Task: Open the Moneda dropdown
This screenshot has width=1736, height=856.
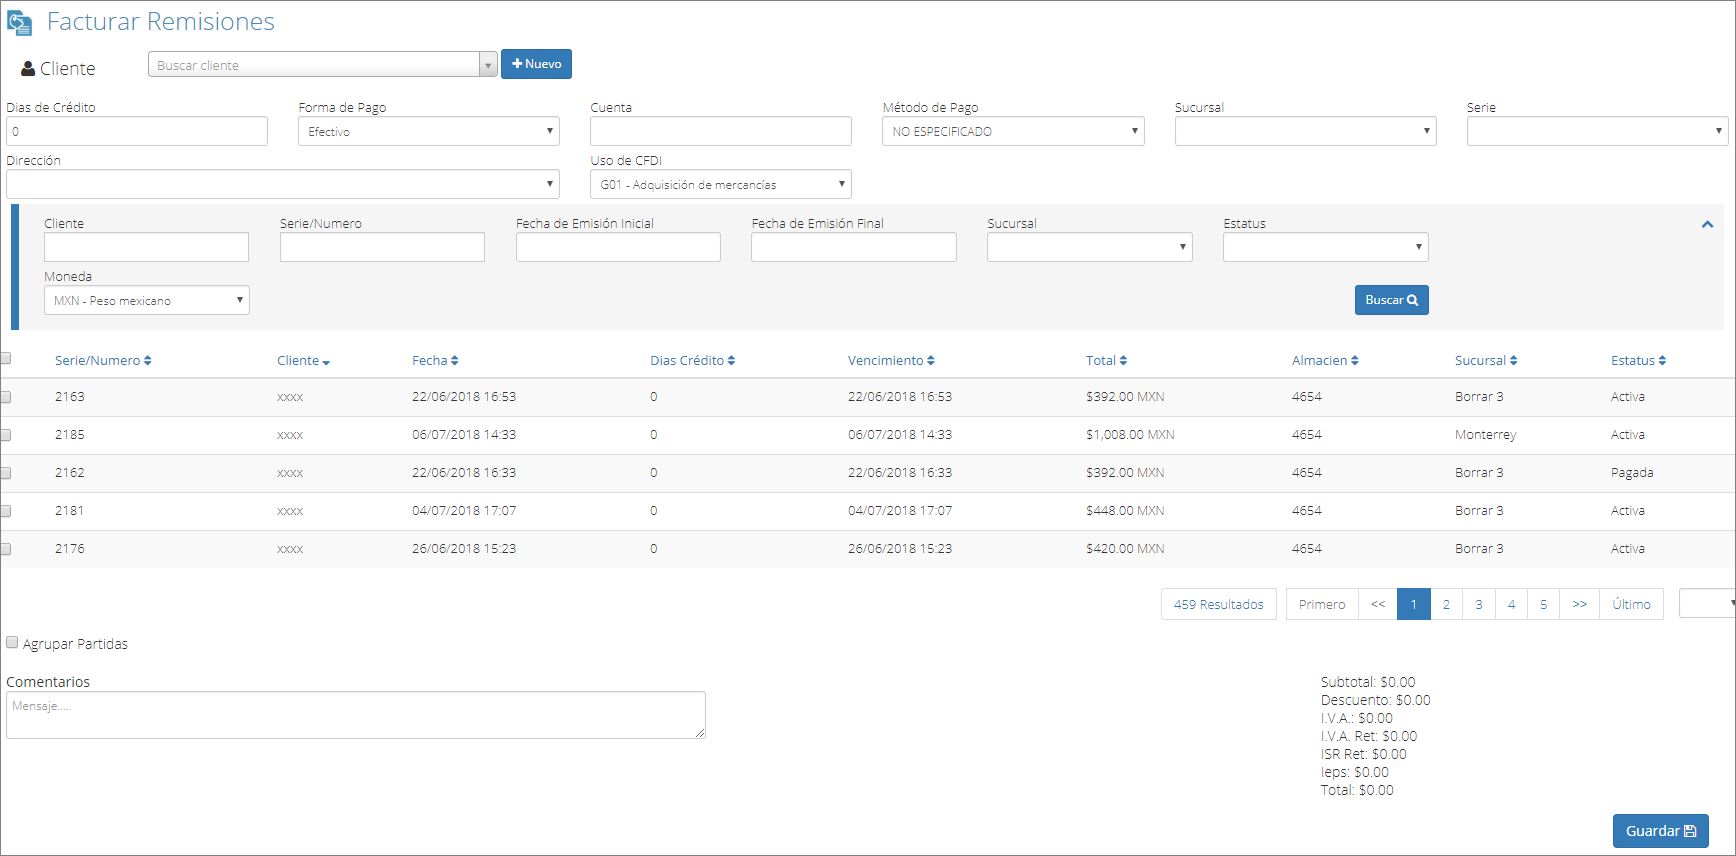Action: coord(147,300)
